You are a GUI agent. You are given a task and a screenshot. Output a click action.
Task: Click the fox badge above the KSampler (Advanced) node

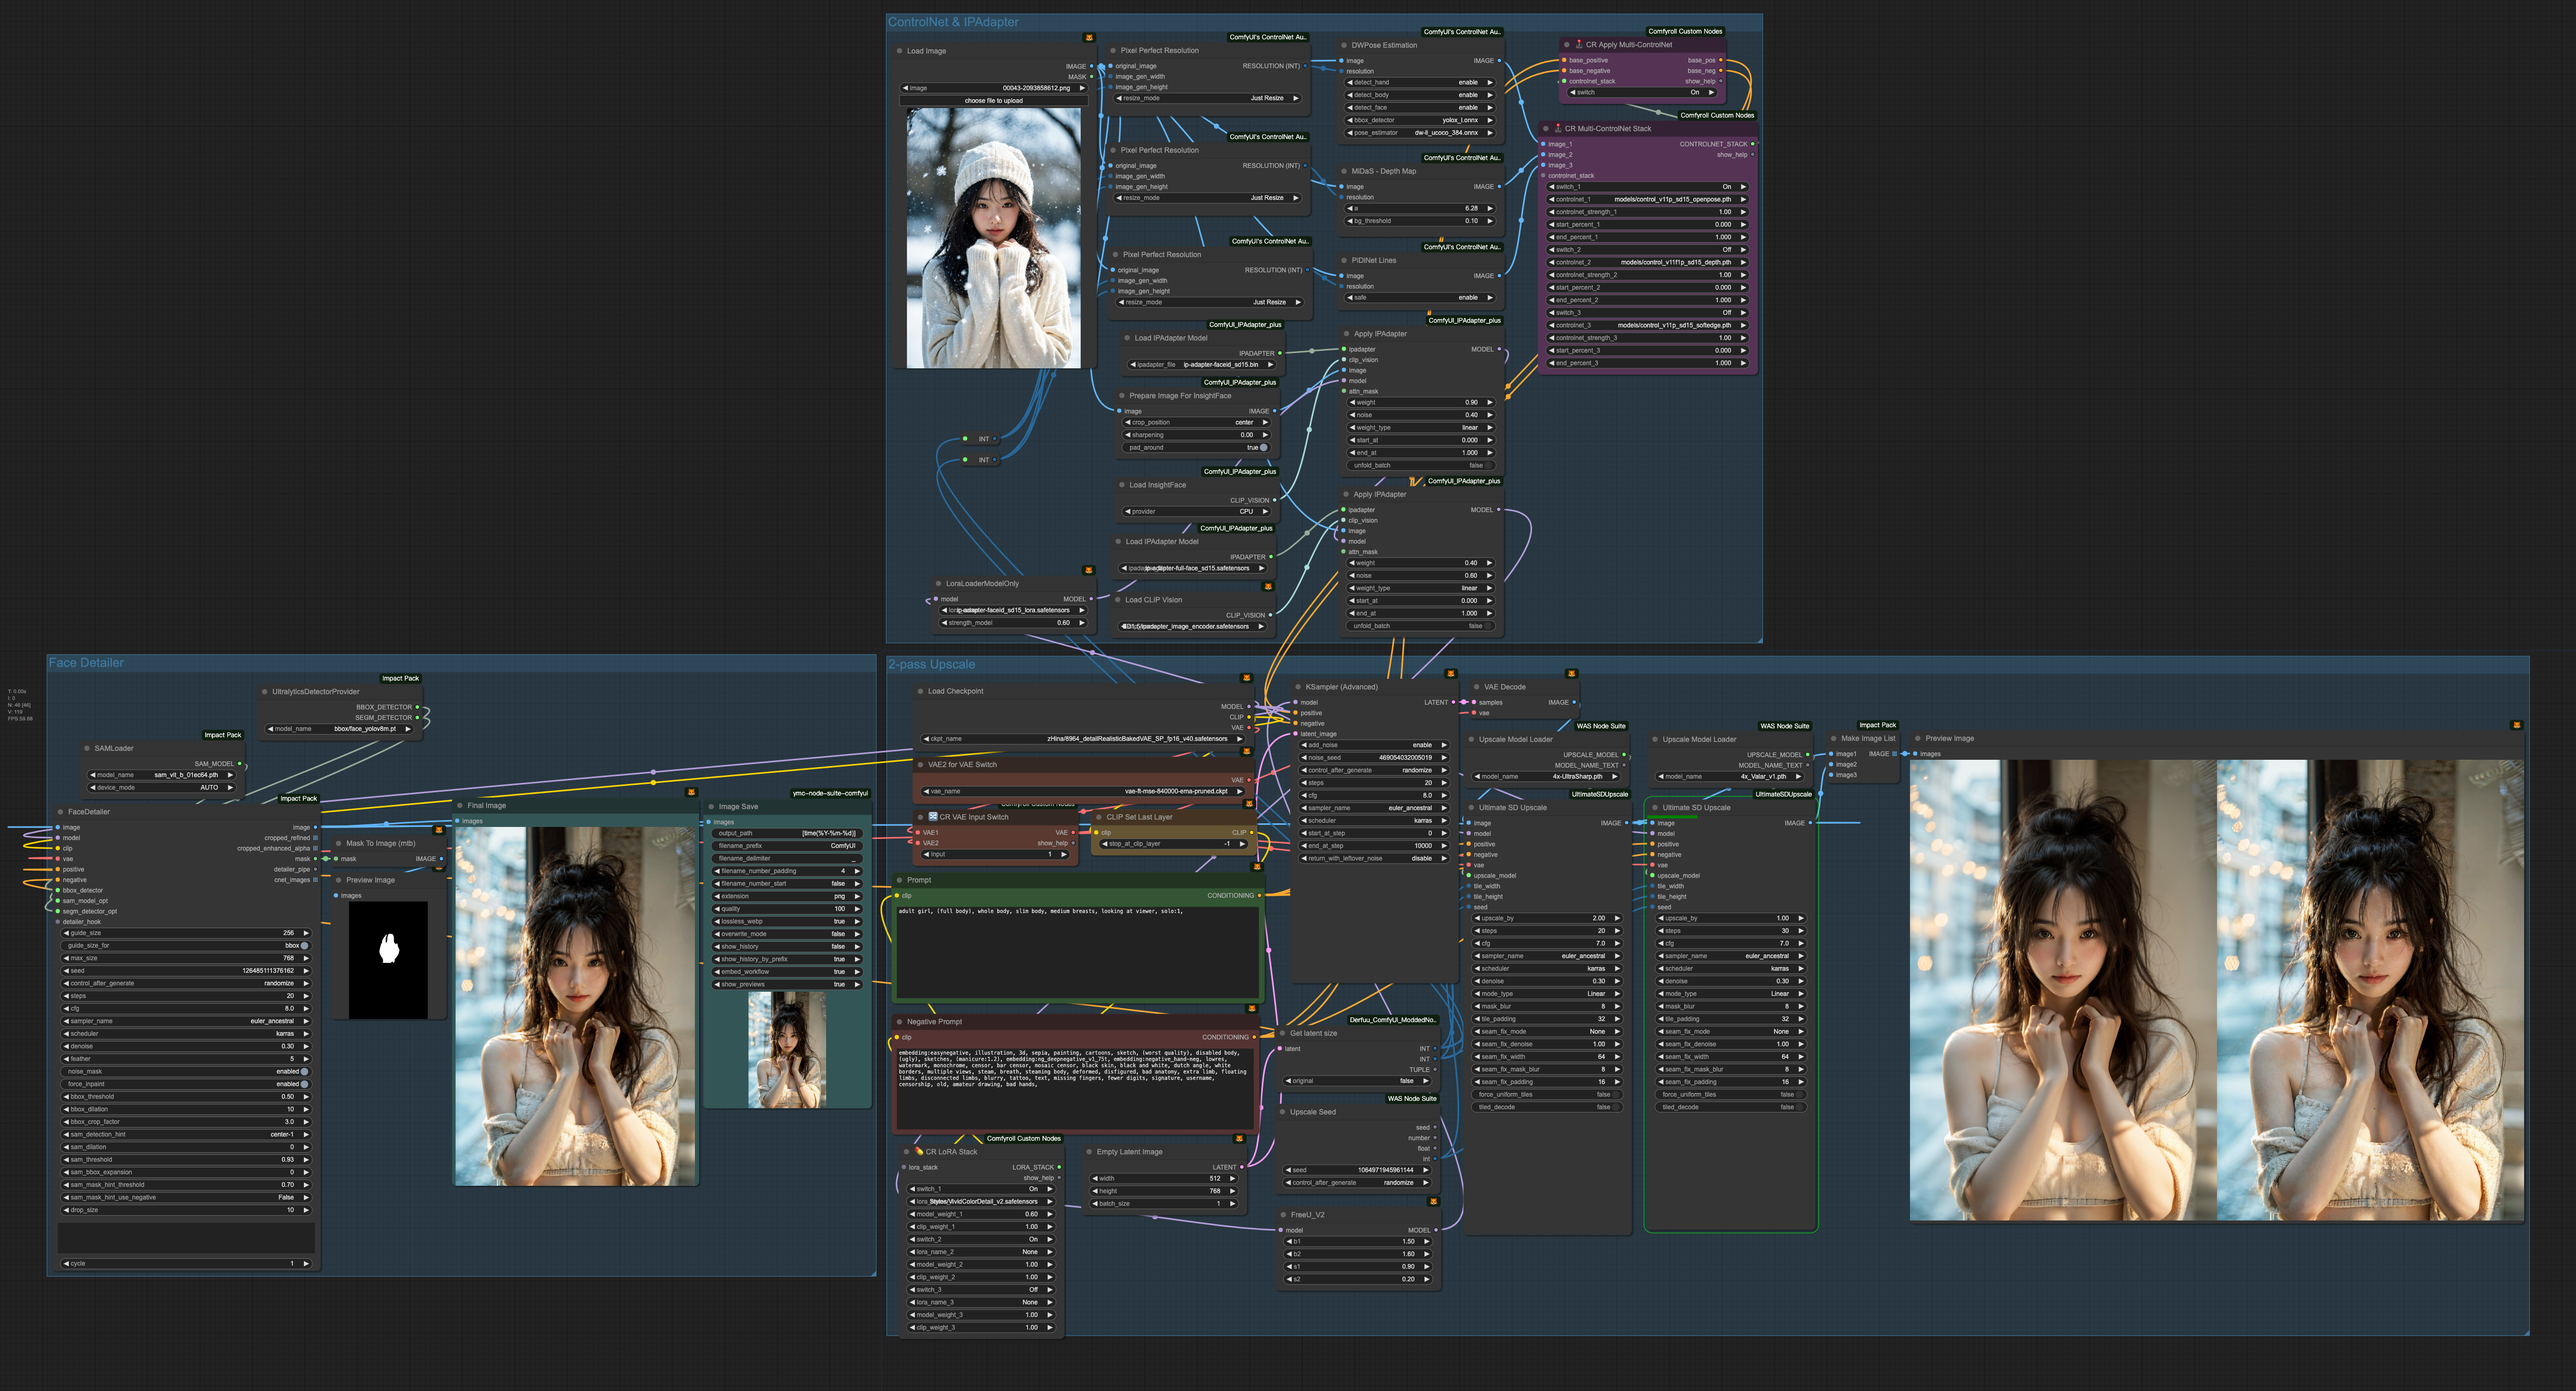click(x=1451, y=674)
